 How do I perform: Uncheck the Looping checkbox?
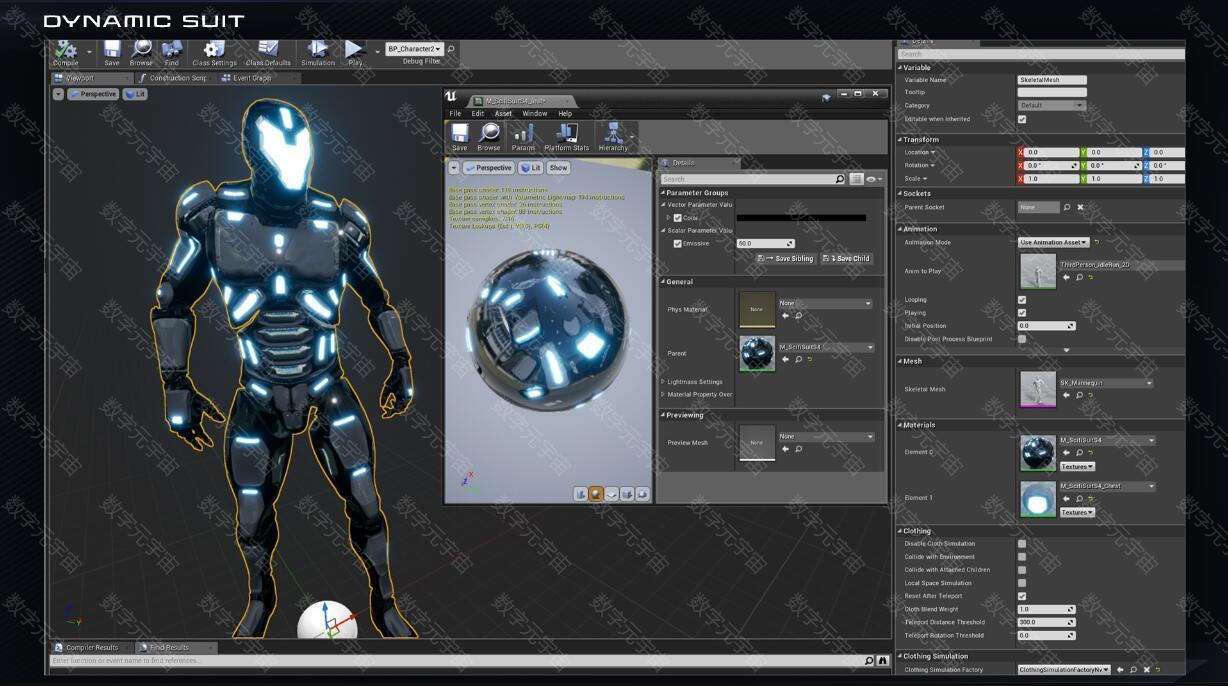(1022, 300)
